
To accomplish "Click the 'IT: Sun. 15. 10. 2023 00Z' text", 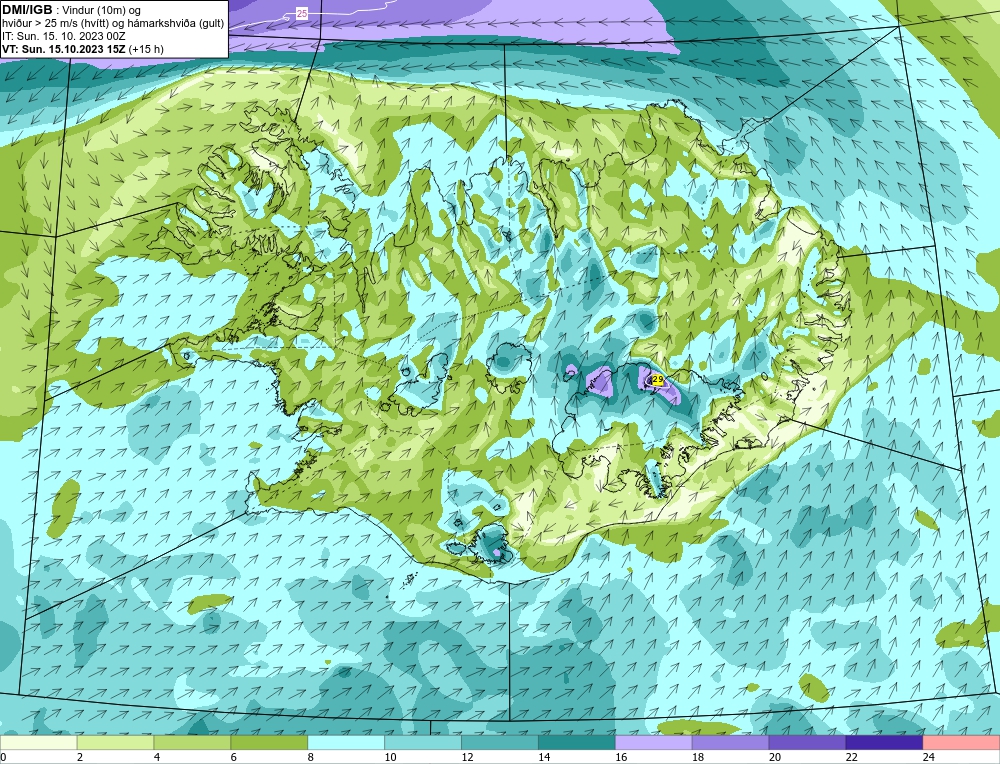I will (64, 36).
